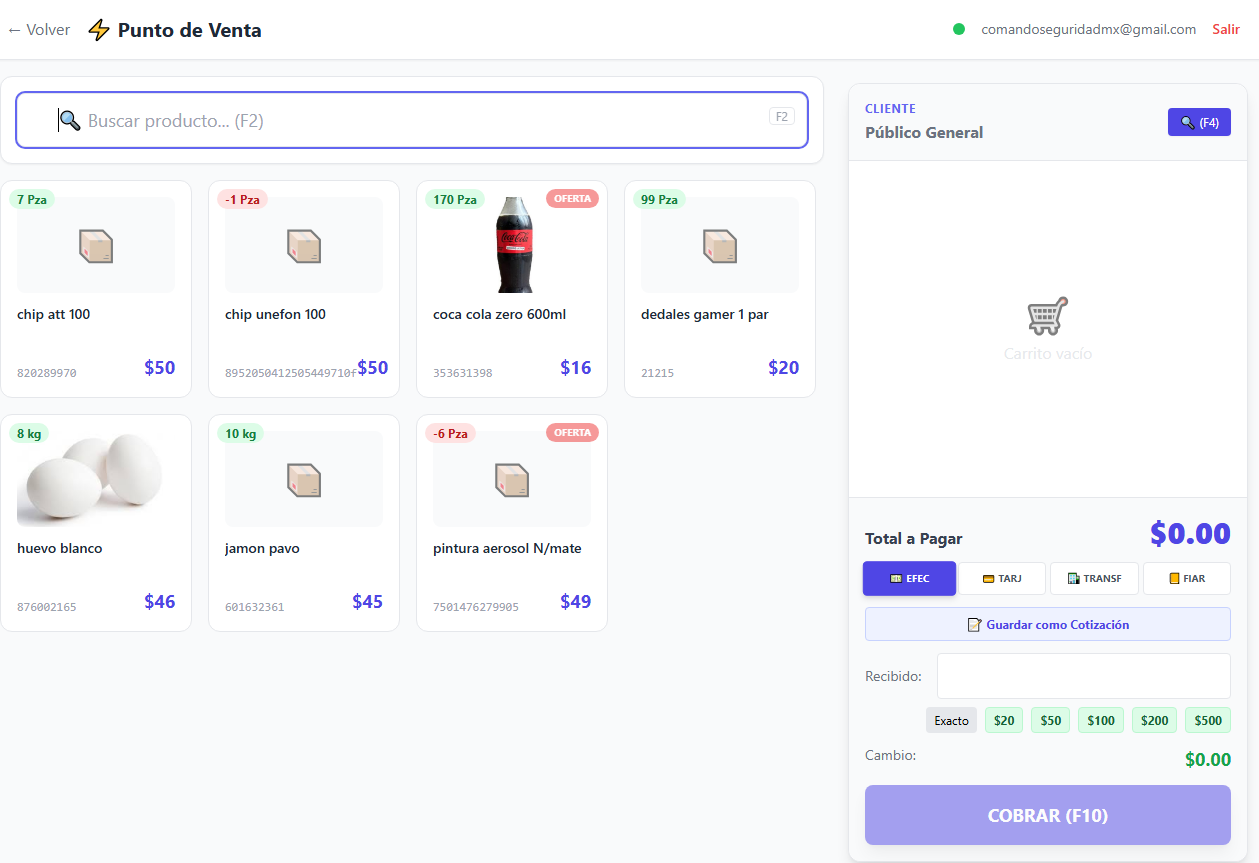This screenshot has width=1259, height=863.
Task: Choose TRANSF transfer payment option
Action: [x=1094, y=578]
